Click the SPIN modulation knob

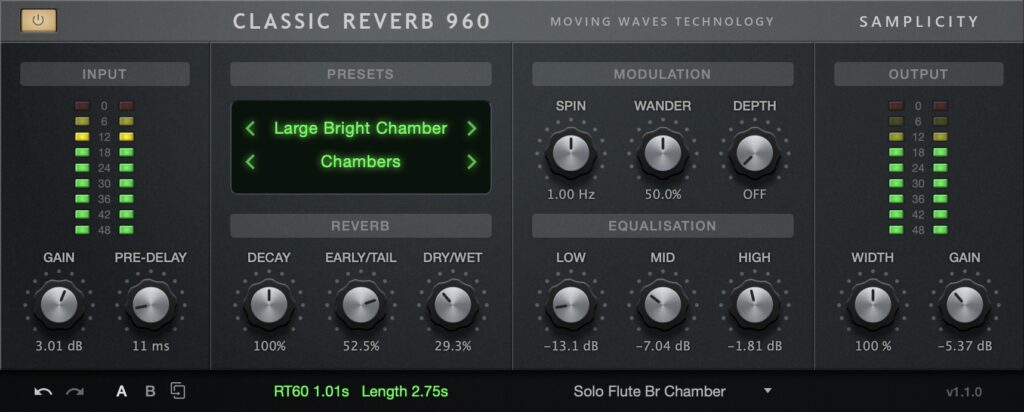pos(571,152)
